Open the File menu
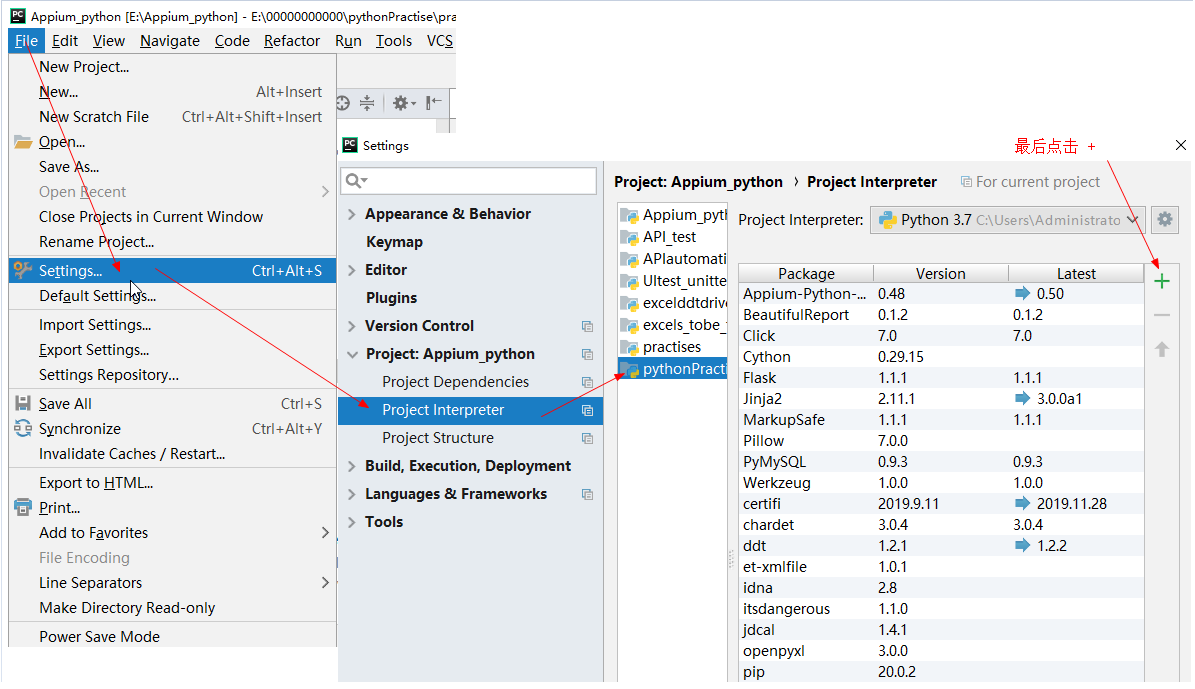 (x=26, y=40)
